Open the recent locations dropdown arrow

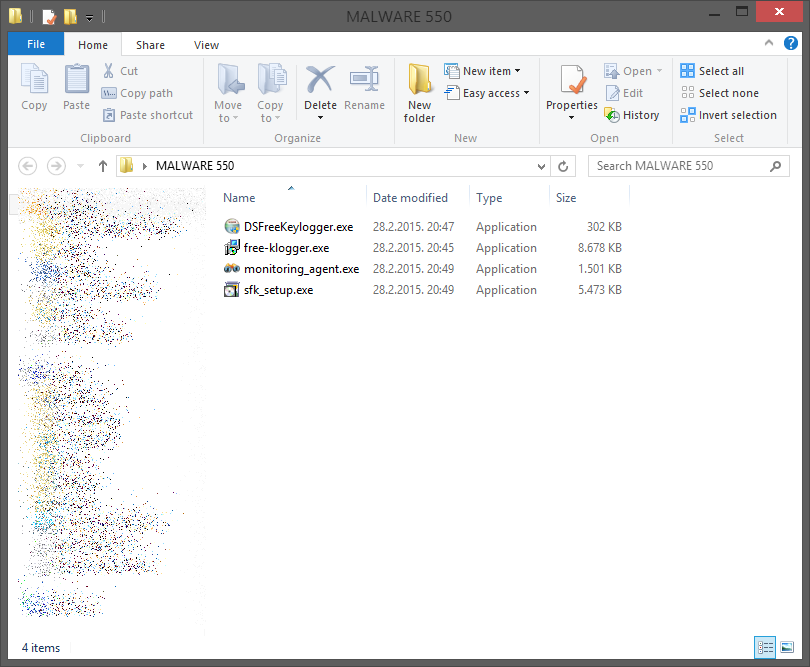[80, 166]
